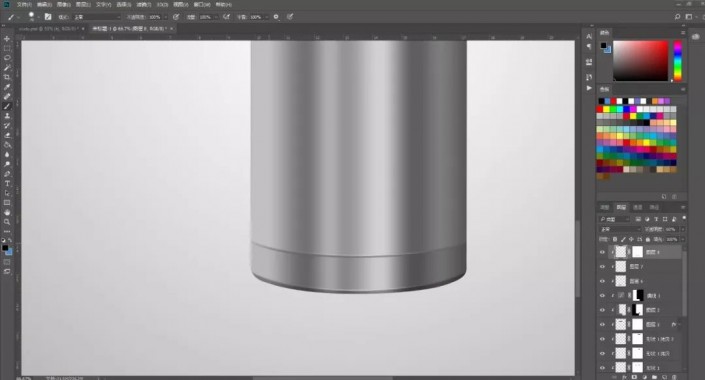Pick a hue on the color slider
The height and width of the screenshot is (380, 705).
tap(678, 61)
